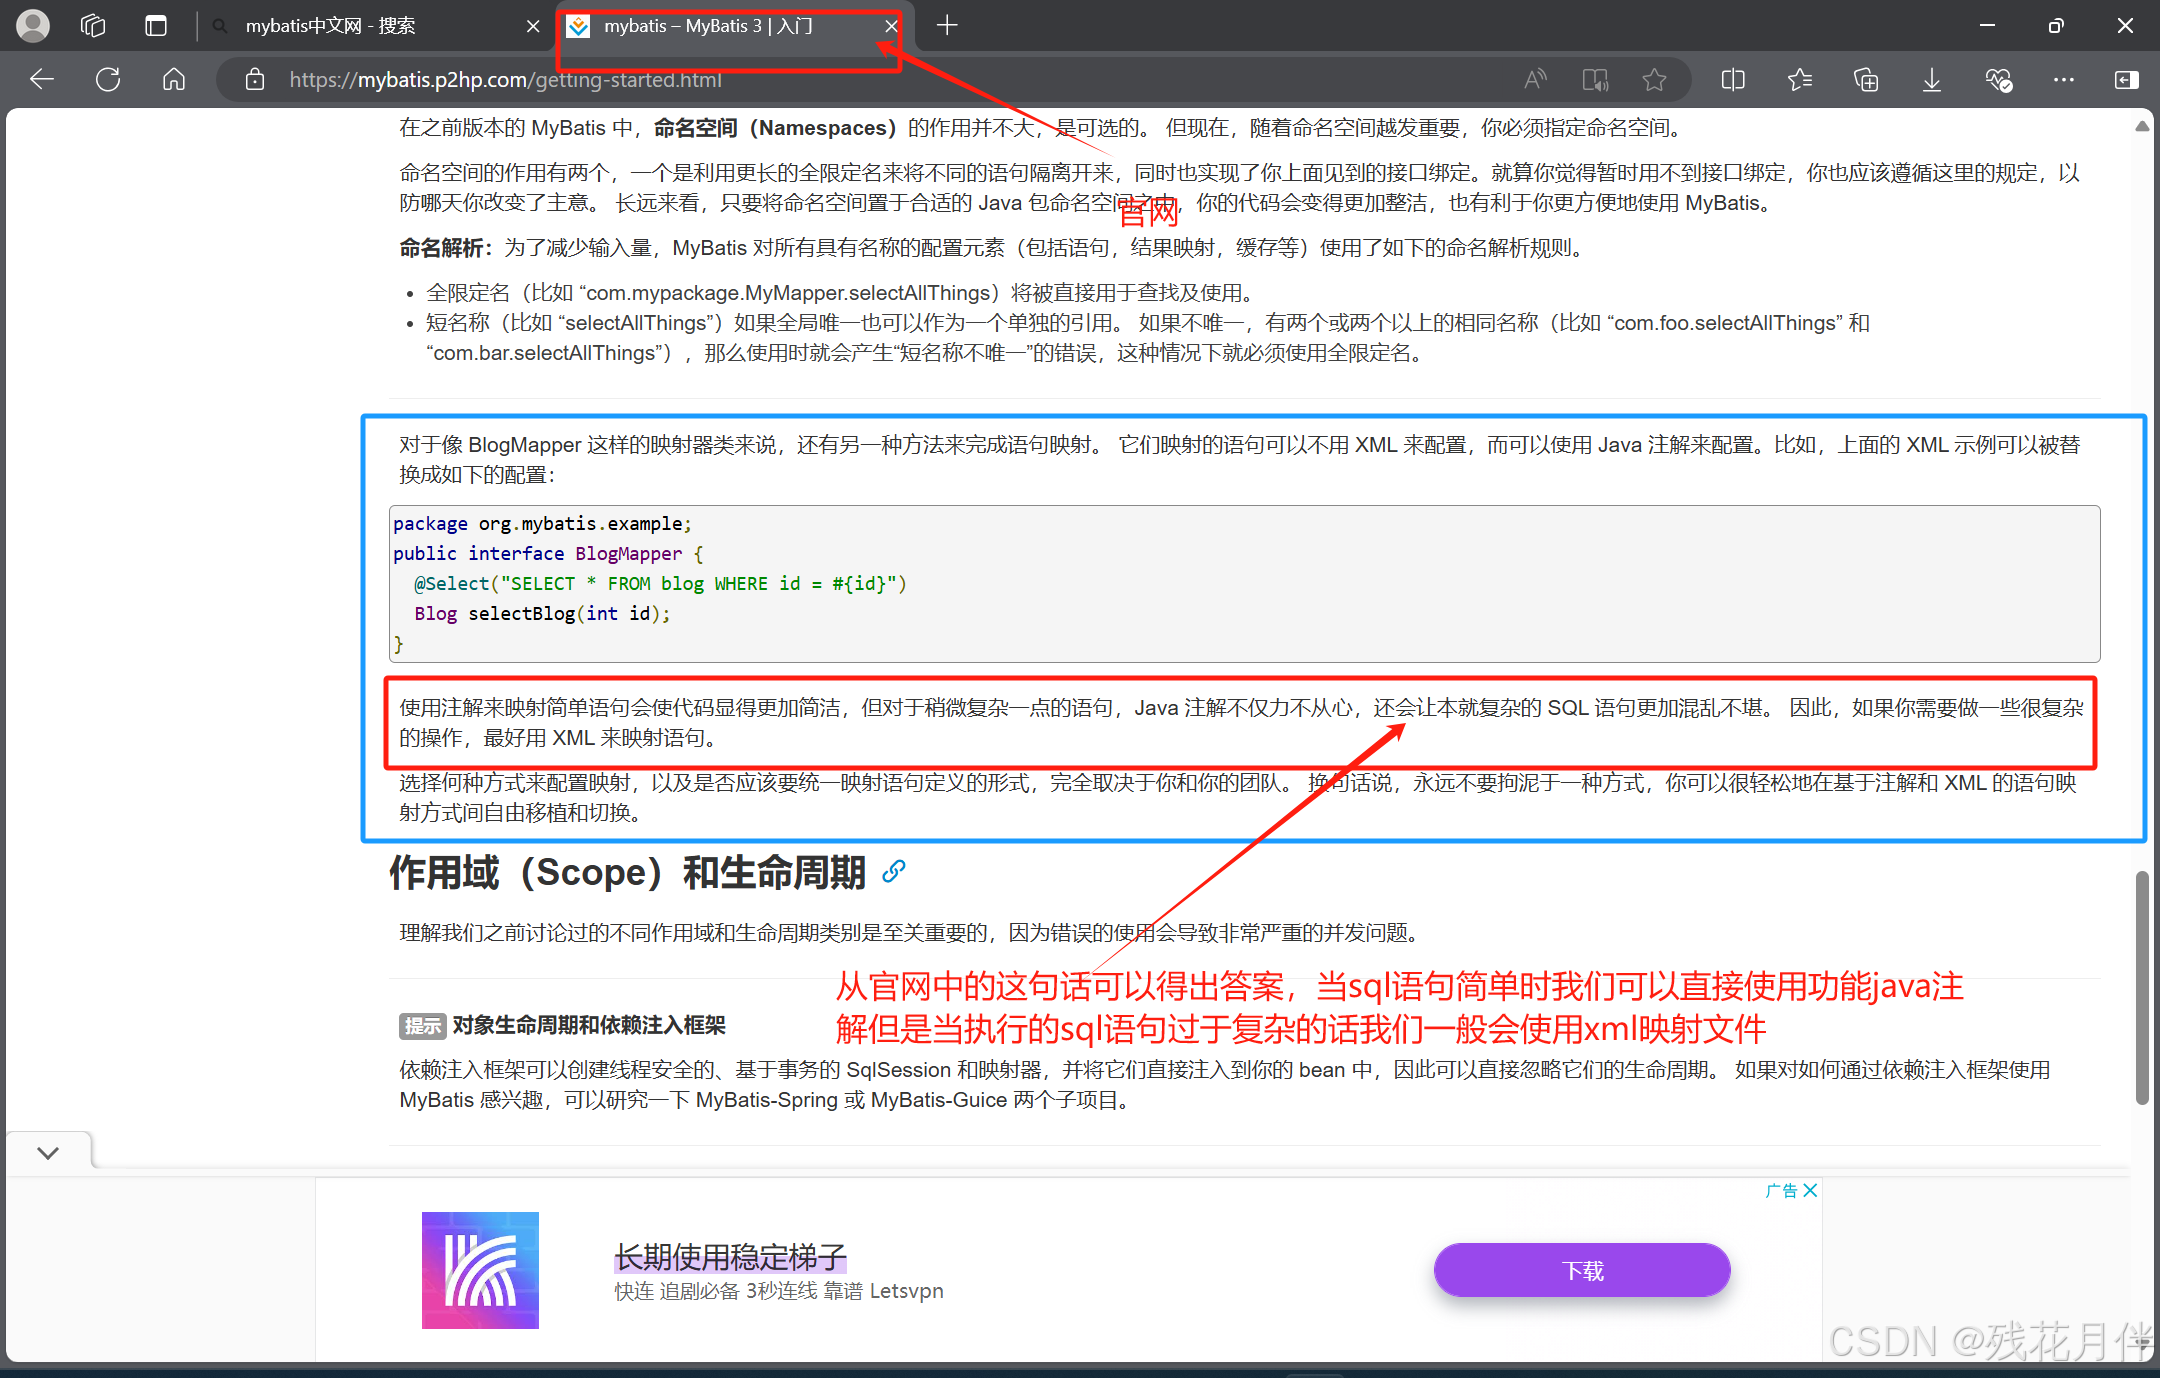The width and height of the screenshot is (2160, 1378).
Task: Open split screen view
Action: [x=1732, y=79]
